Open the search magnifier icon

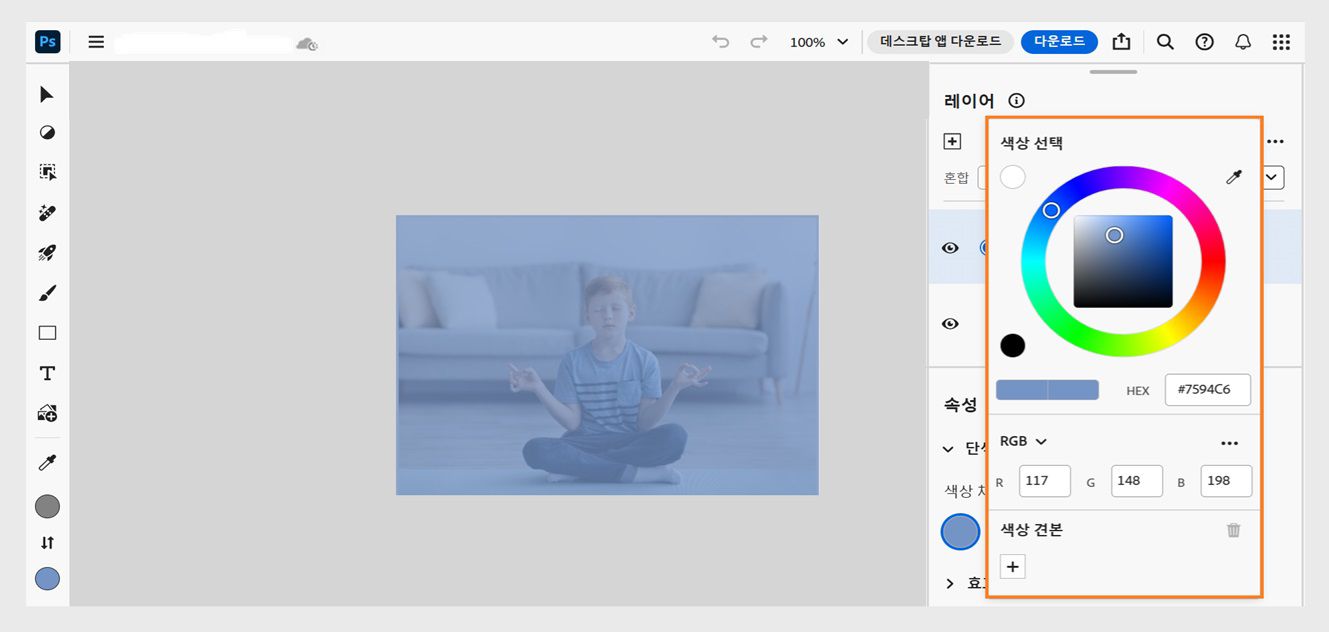1165,42
